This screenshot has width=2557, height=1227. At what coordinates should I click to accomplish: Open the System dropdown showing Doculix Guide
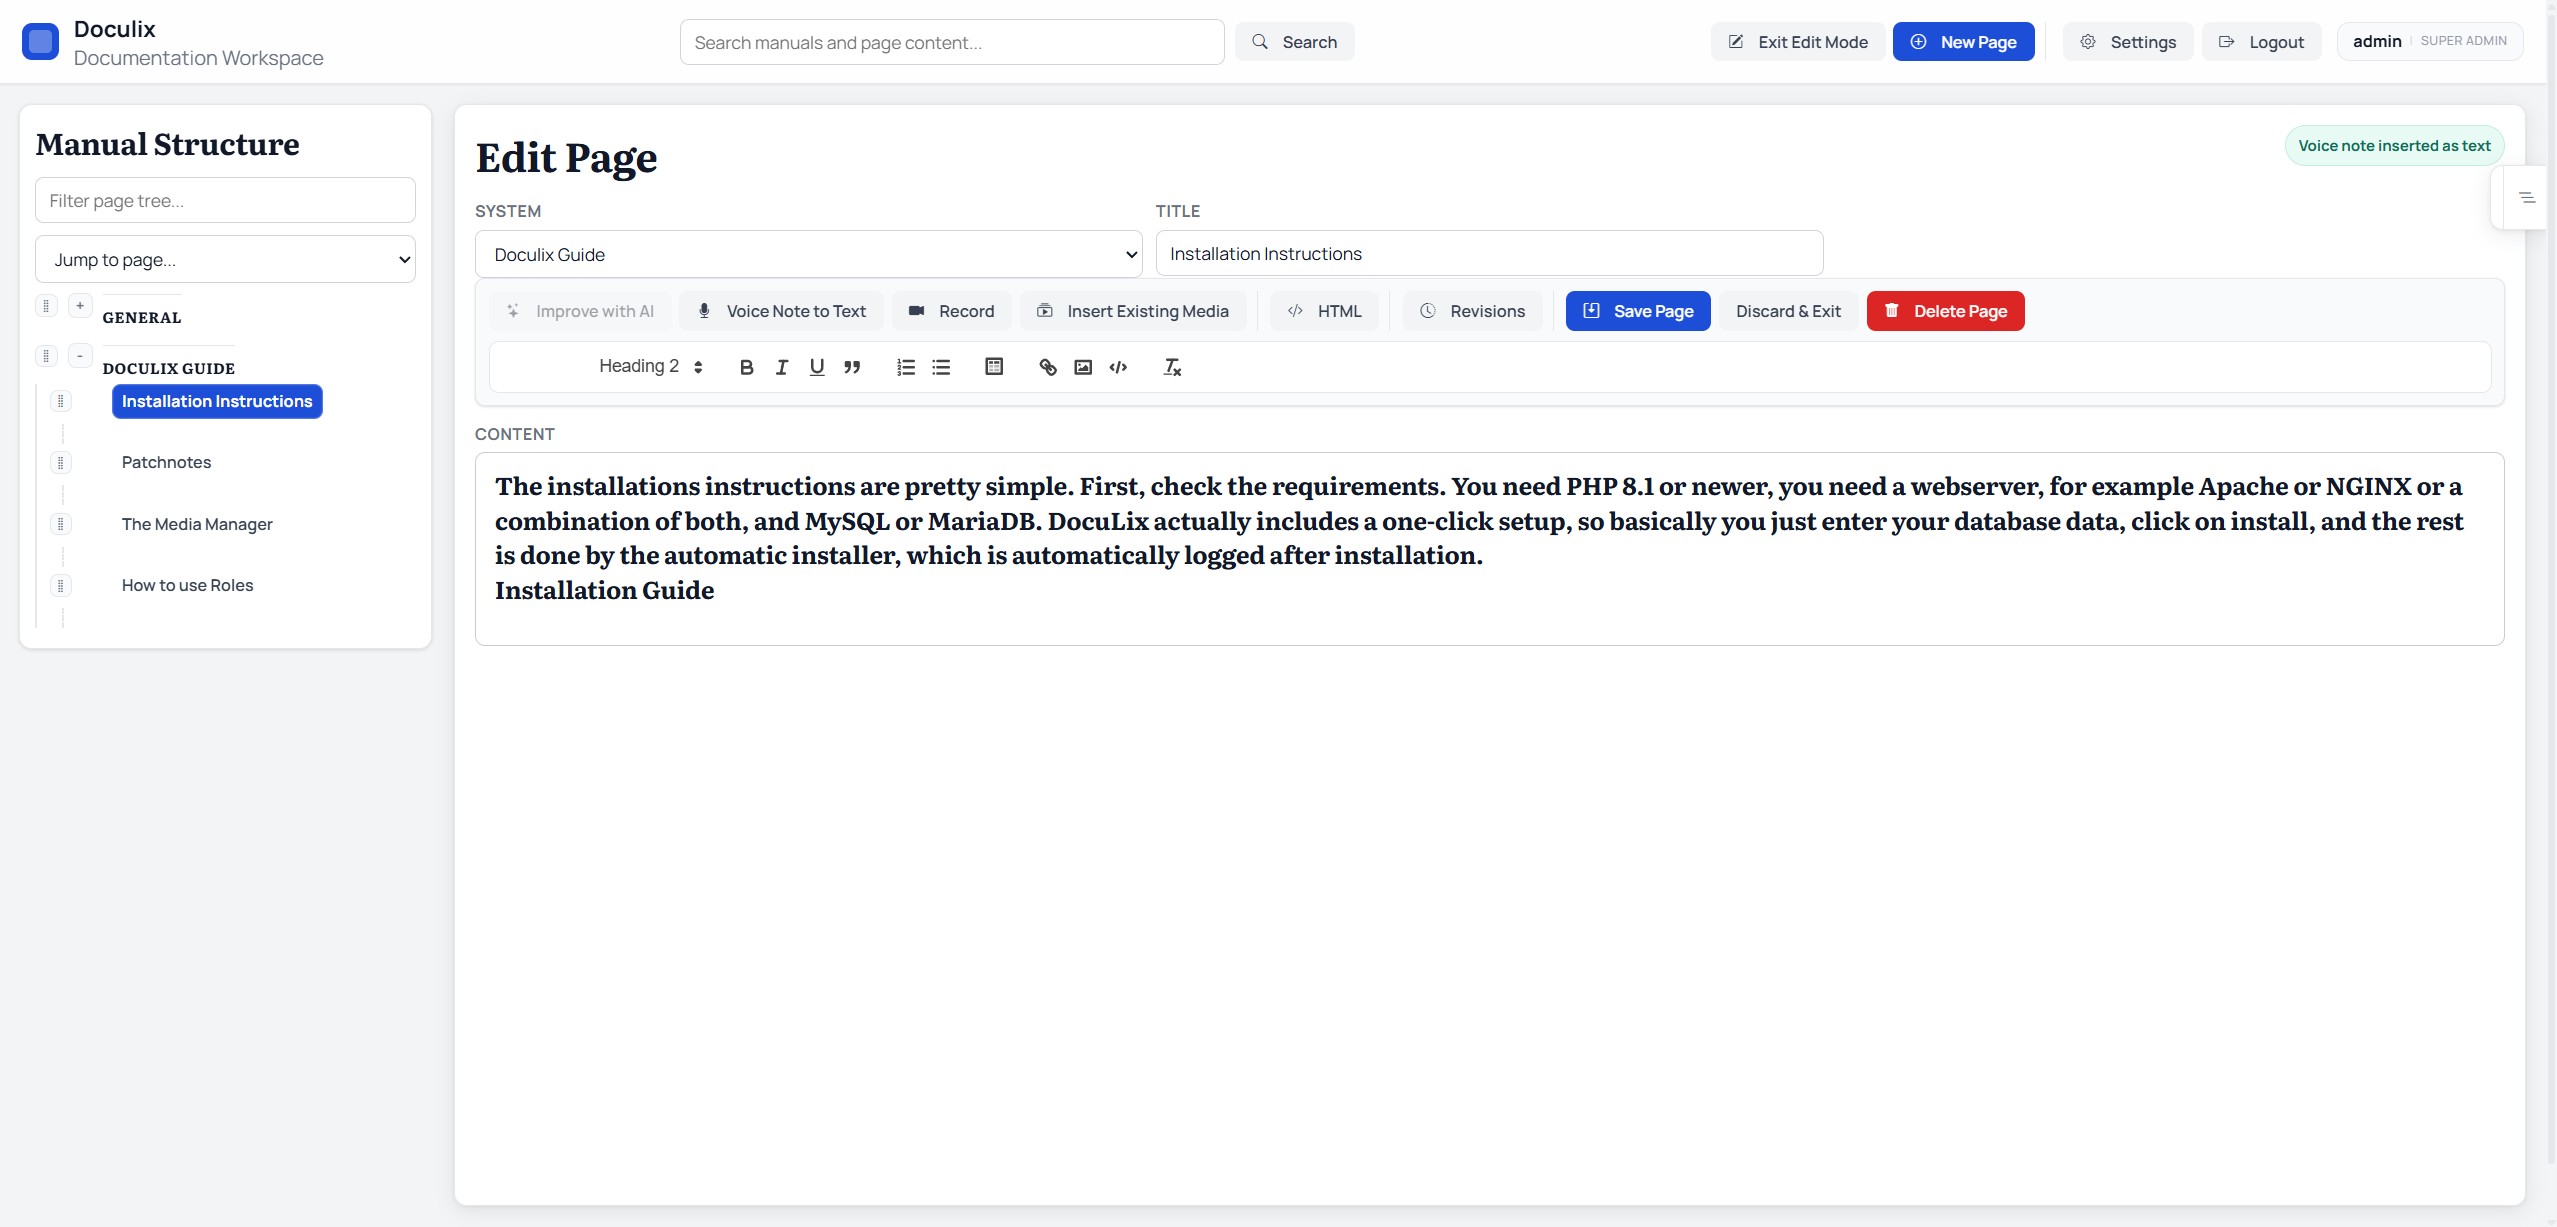808,254
